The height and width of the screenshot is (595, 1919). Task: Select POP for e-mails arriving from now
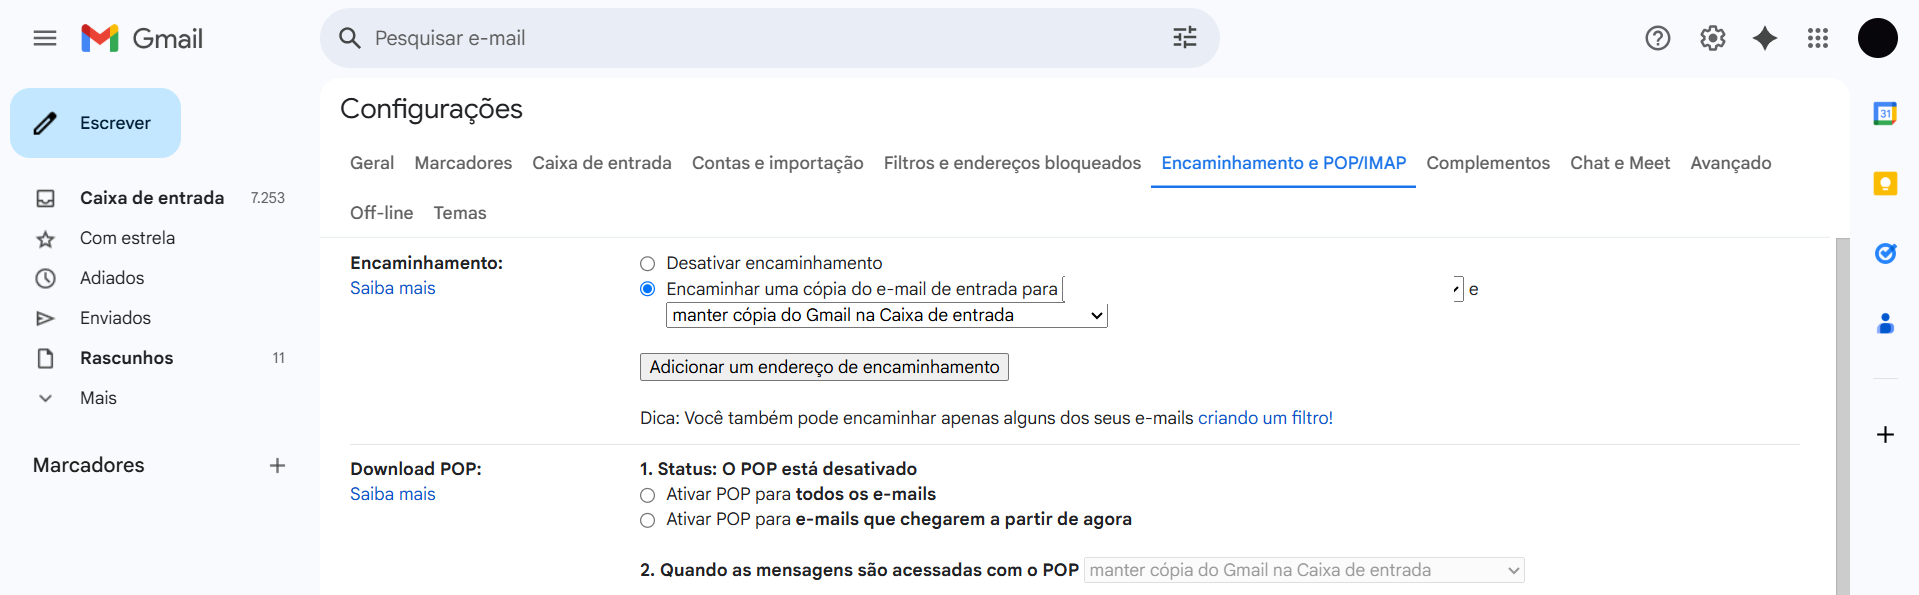(x=648, y=520)
